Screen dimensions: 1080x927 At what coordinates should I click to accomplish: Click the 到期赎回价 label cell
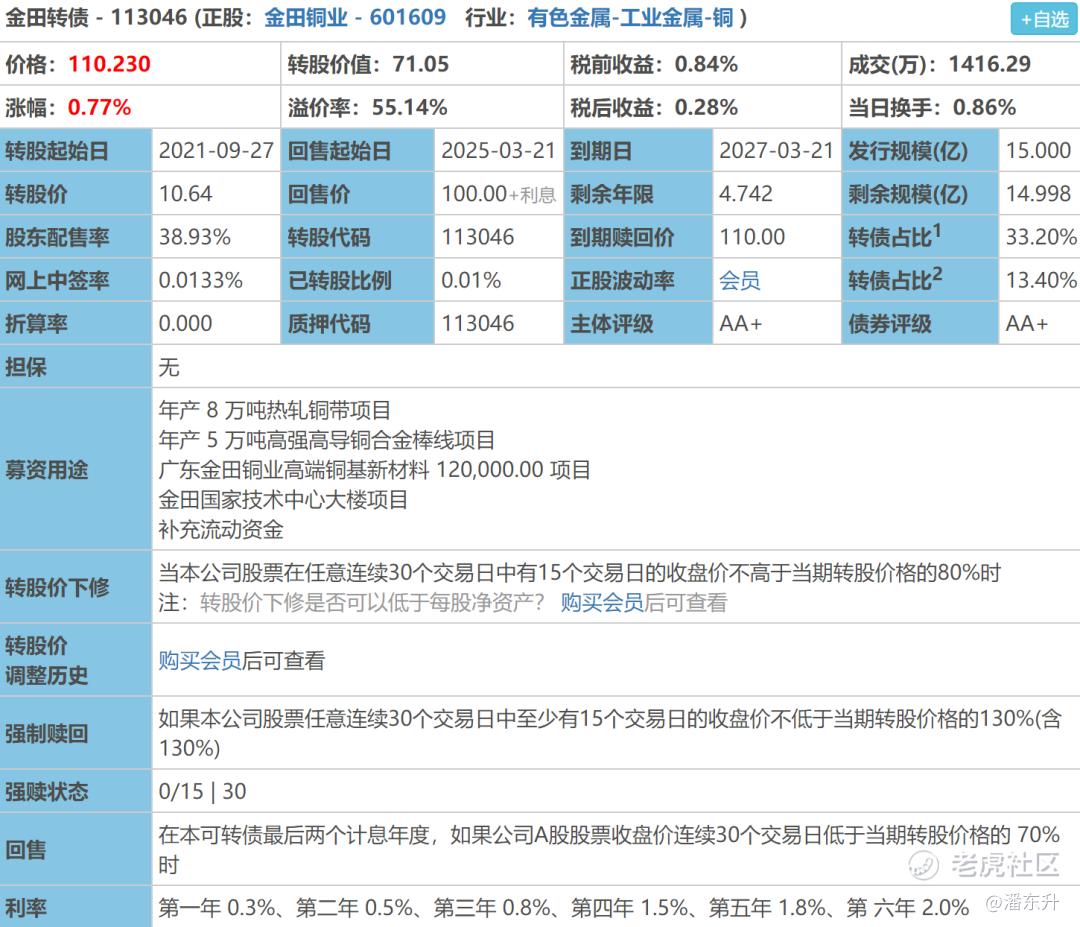[x=638, y=237]
